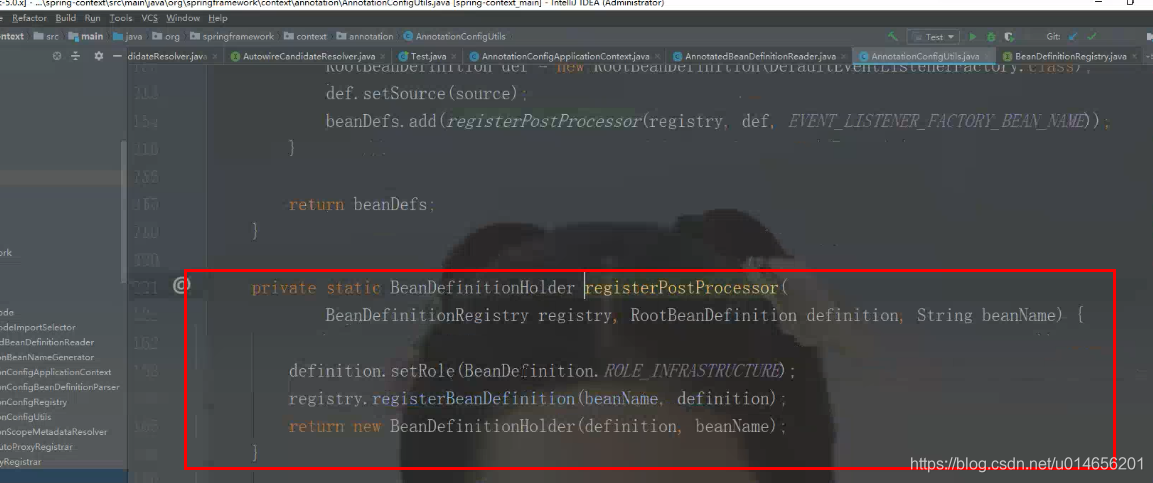1153x483 pixels.
Task: Click main in the breadcrumb bar
Action: (86, 37)
